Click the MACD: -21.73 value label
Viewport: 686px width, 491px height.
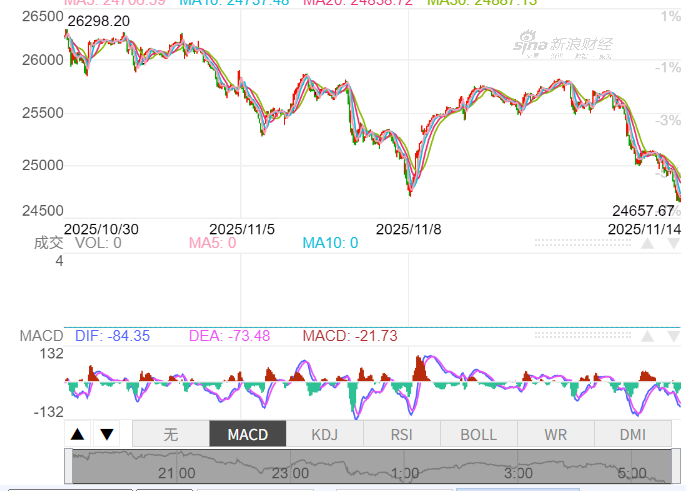350,336
